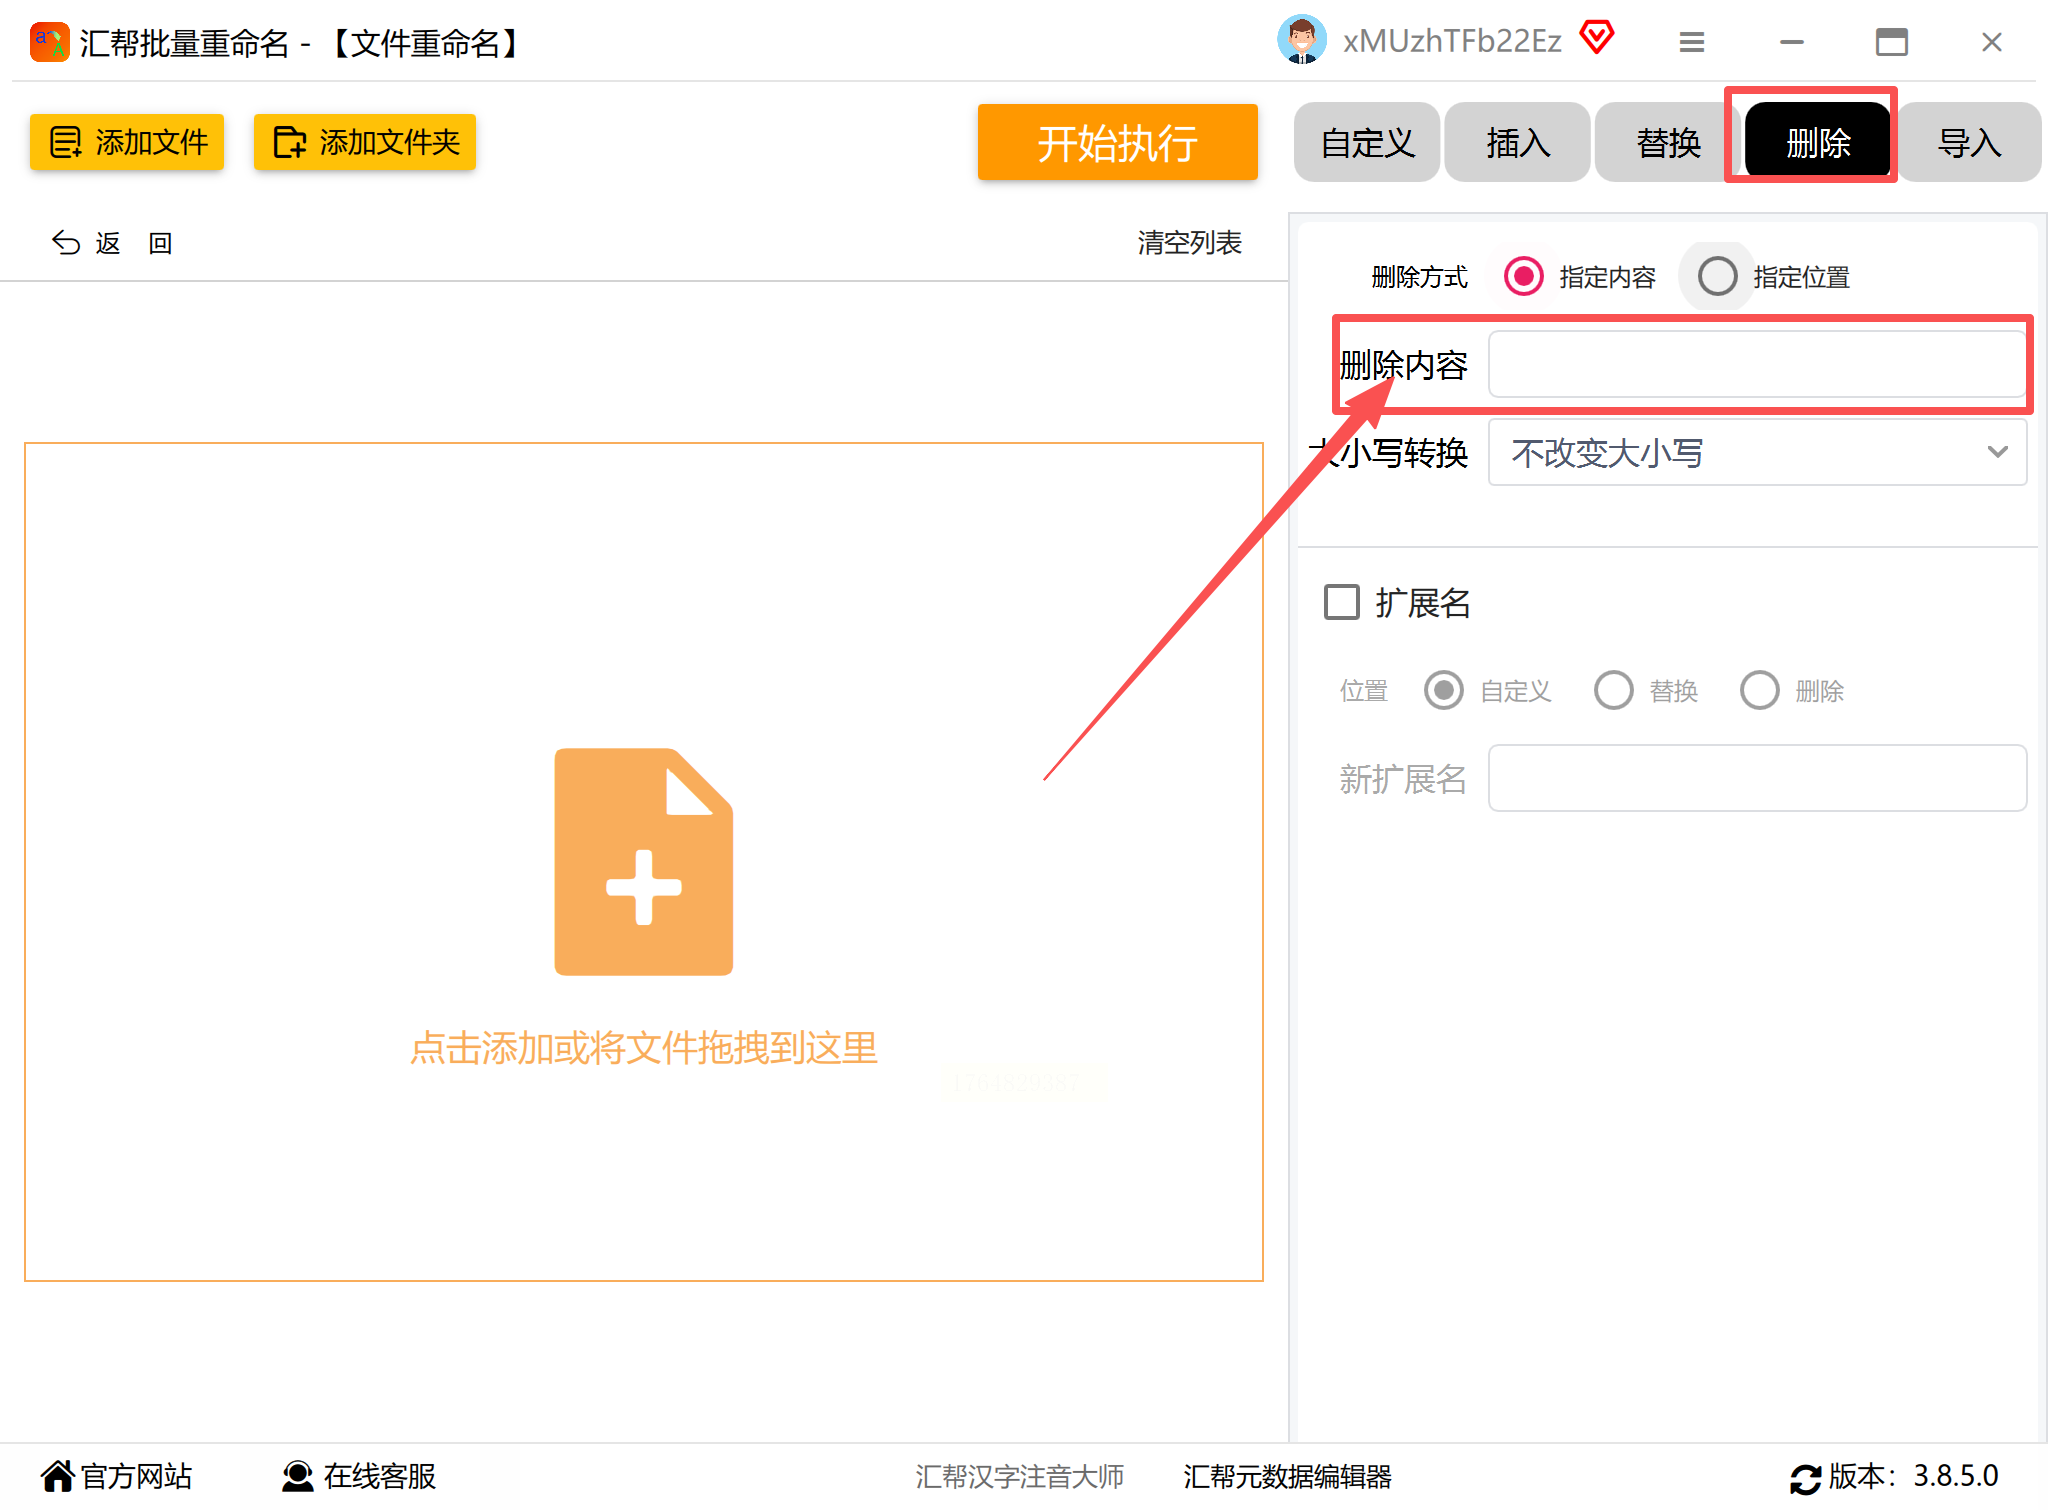
Task: Enable the 扩展名 checkbox
Action: coord(1341,602)
